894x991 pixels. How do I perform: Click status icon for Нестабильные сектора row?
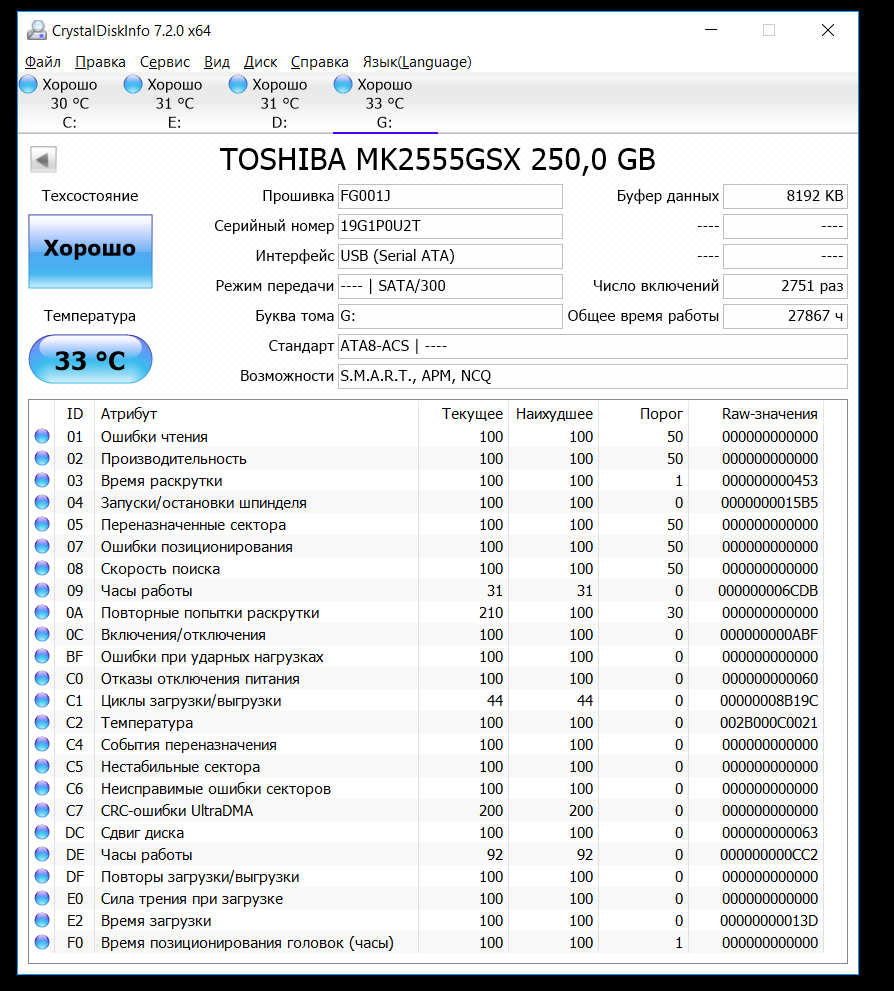42,767
